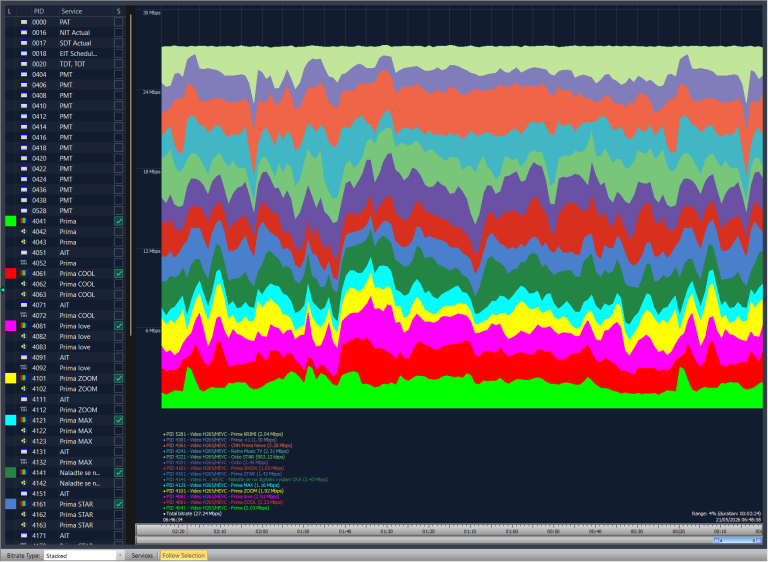Toggle the Follow Selection button
768x562 pixels.
[x=184, y=556]
